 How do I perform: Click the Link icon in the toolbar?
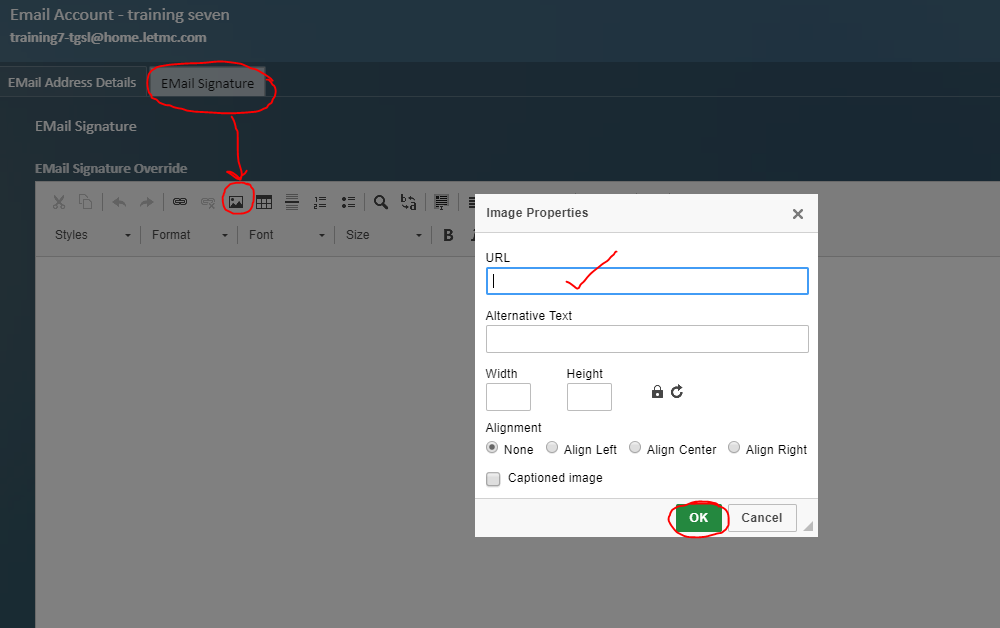[180, 202]
